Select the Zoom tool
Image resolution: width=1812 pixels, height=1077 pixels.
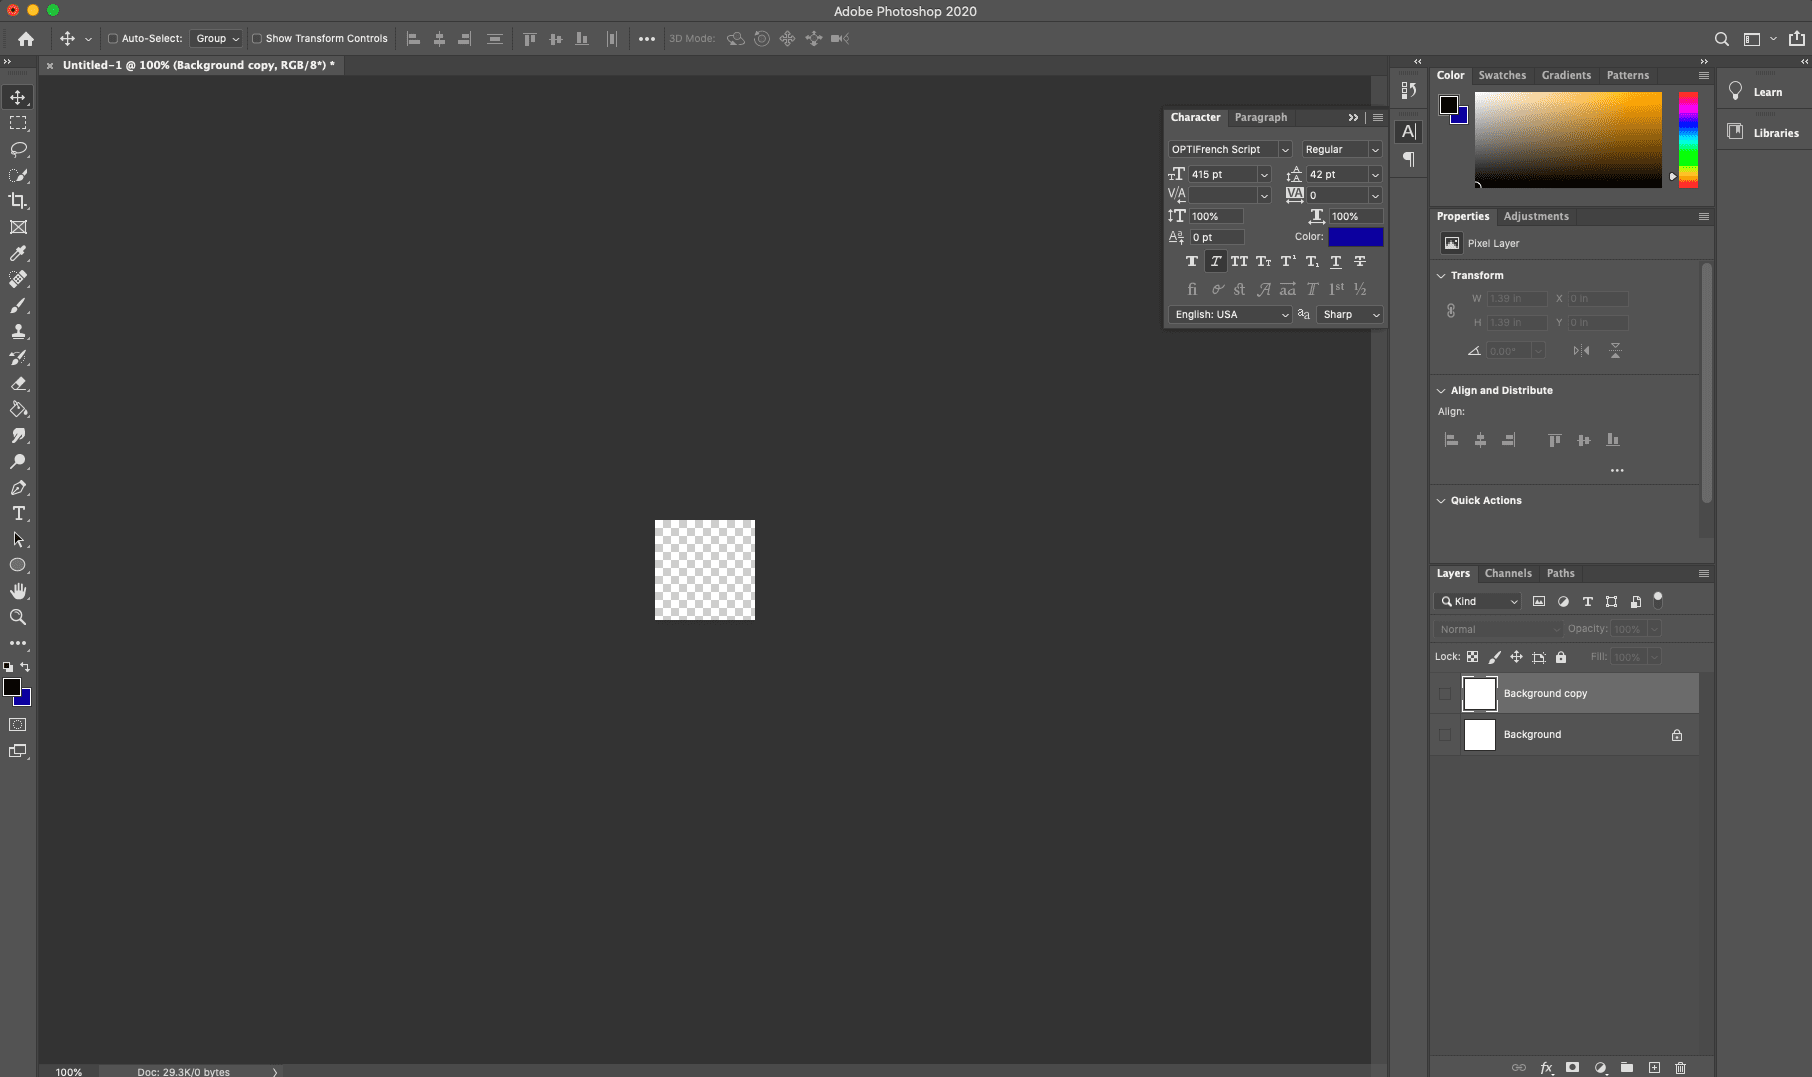18,617
